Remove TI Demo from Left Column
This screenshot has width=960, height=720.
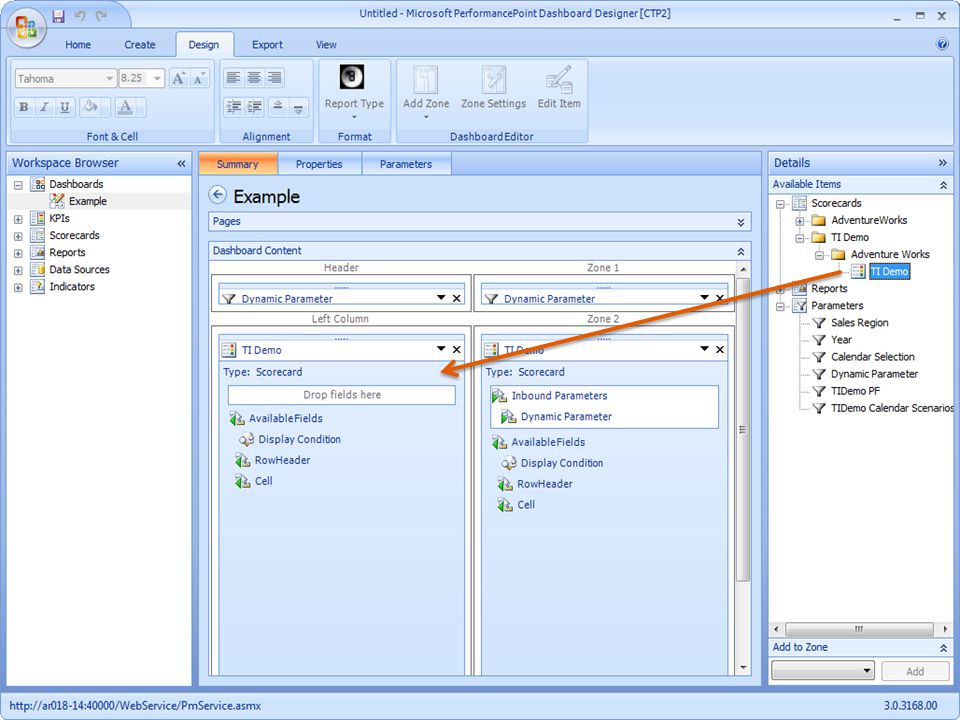[457, 350]
